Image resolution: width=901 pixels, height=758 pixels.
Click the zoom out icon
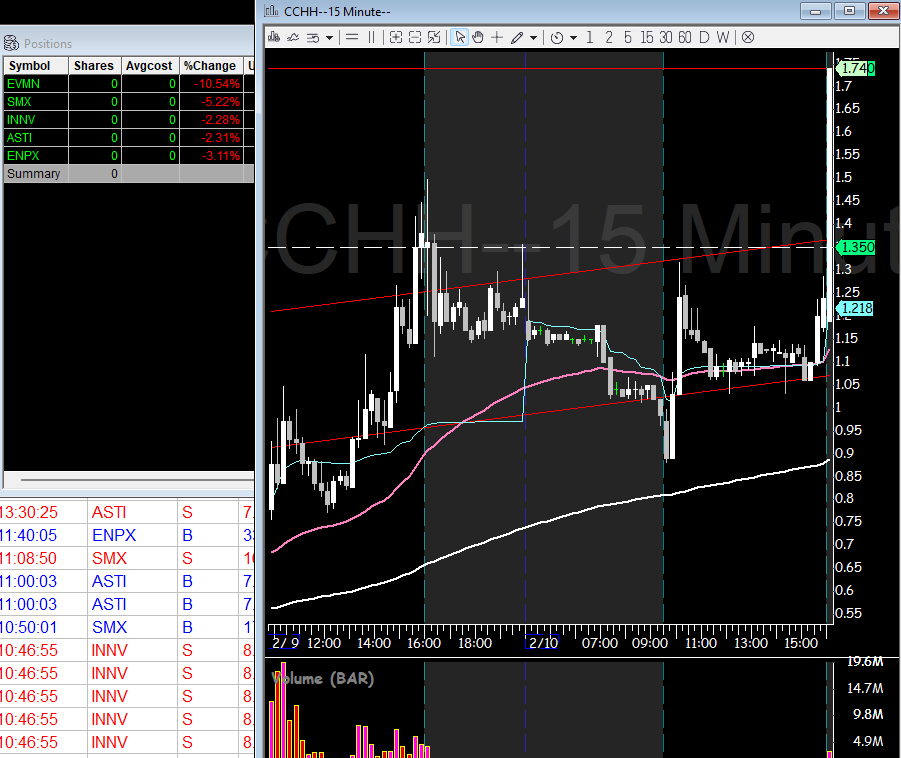tap(415, 37)
